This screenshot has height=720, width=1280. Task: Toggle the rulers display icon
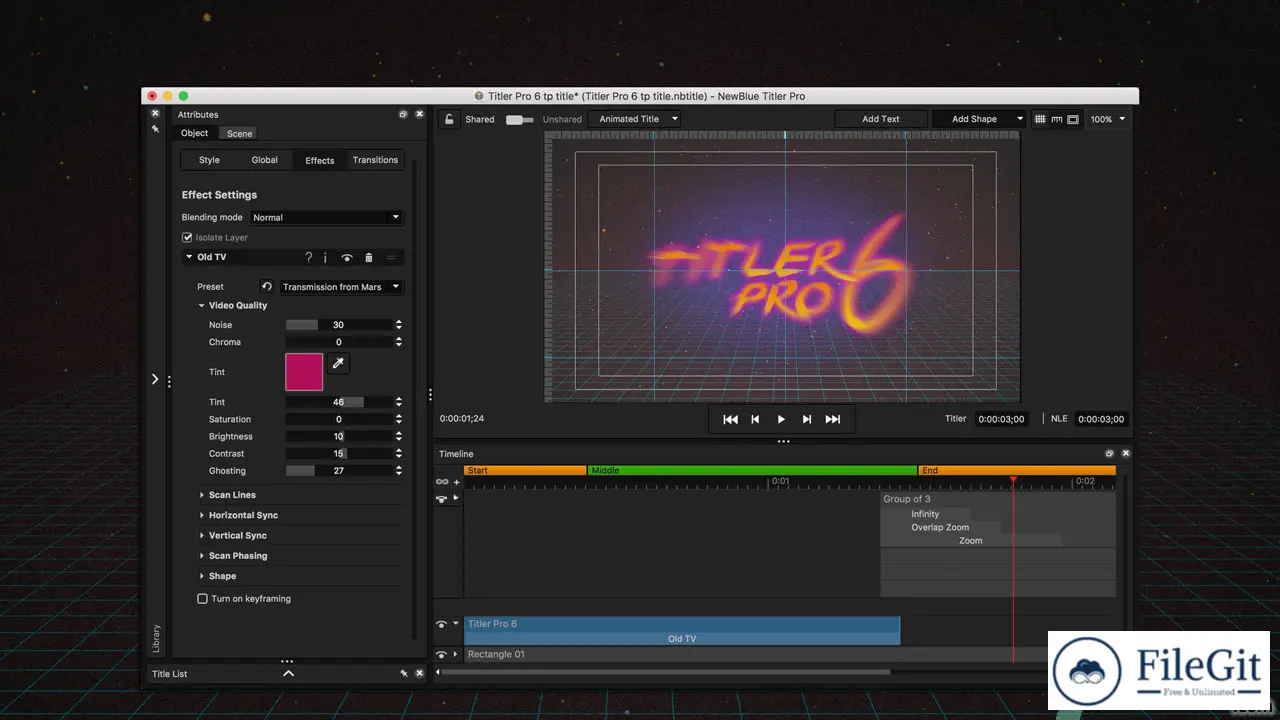point(1056,119)
